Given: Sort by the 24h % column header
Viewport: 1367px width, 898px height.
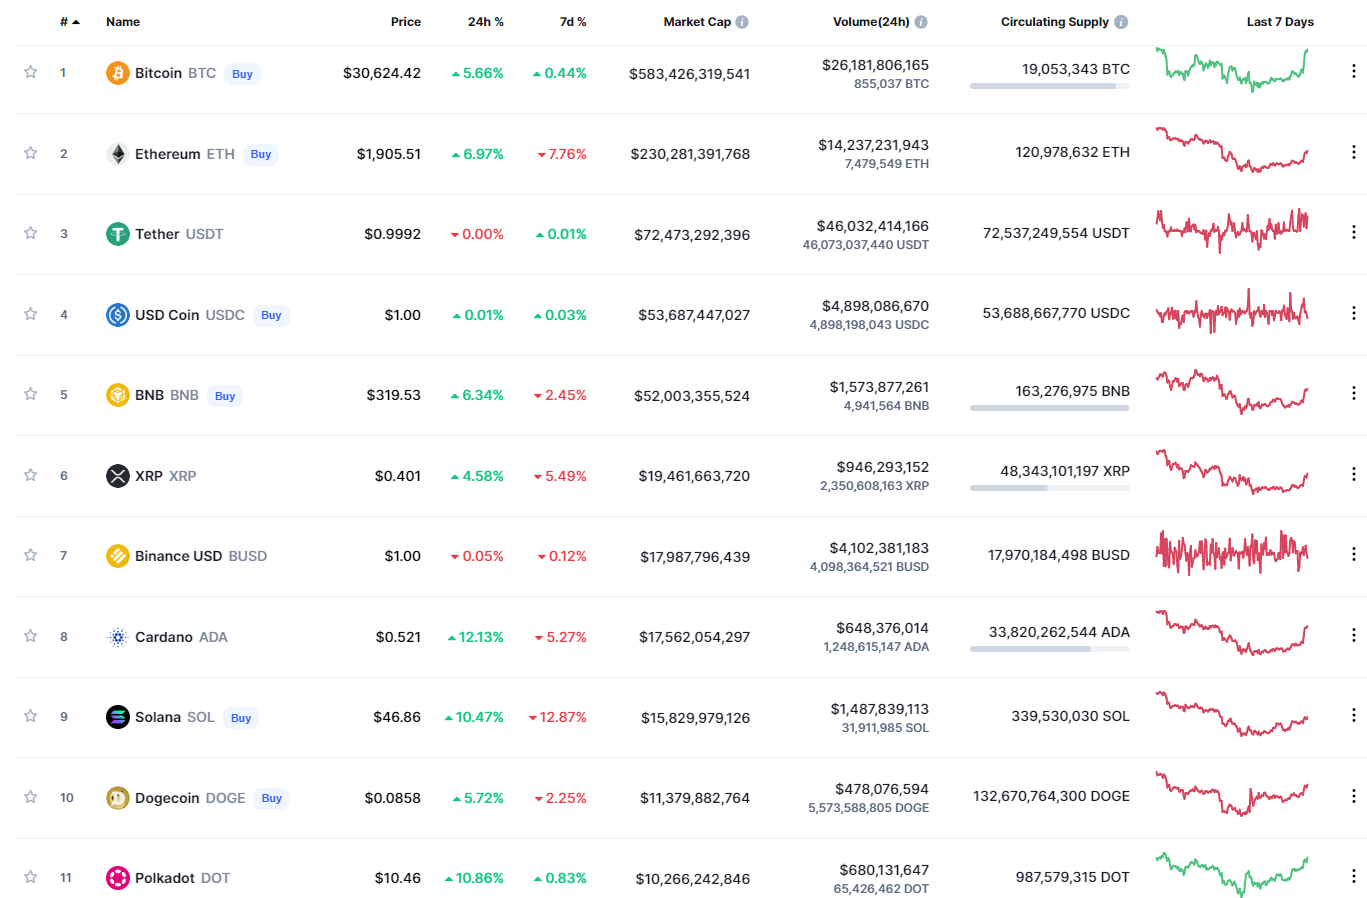Looking at the screenshot, I should [486, 22].
